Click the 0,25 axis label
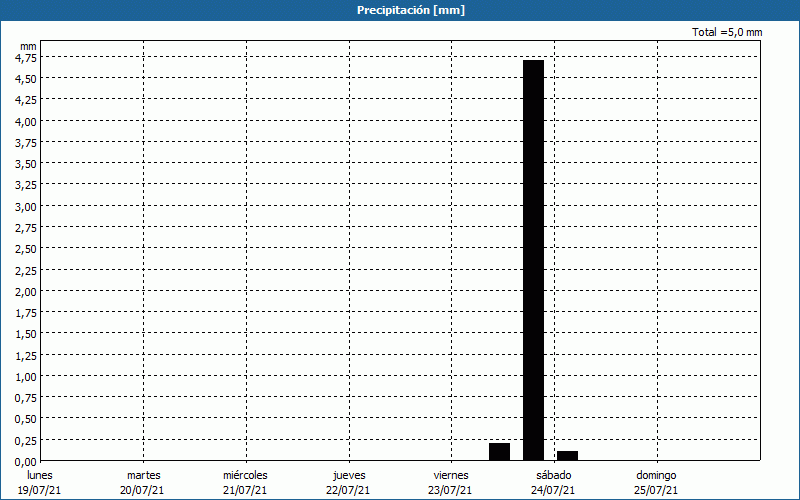The height and width of the screenshot is (500, 800). pos(26,440)
